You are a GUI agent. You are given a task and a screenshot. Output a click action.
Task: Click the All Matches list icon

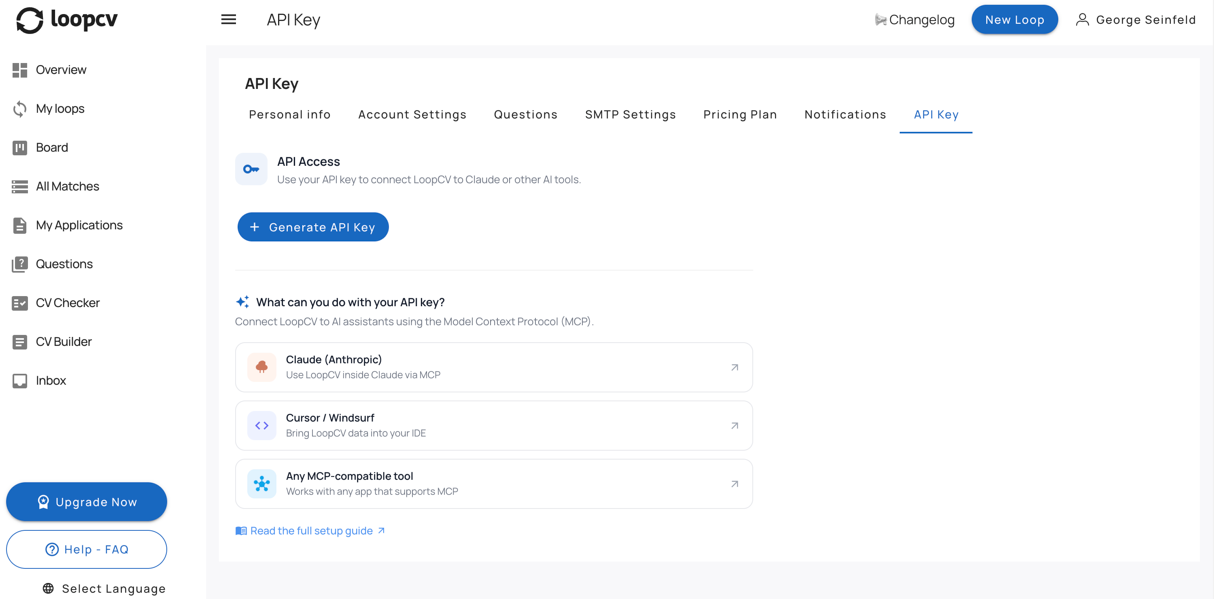(x=20, y=187)
